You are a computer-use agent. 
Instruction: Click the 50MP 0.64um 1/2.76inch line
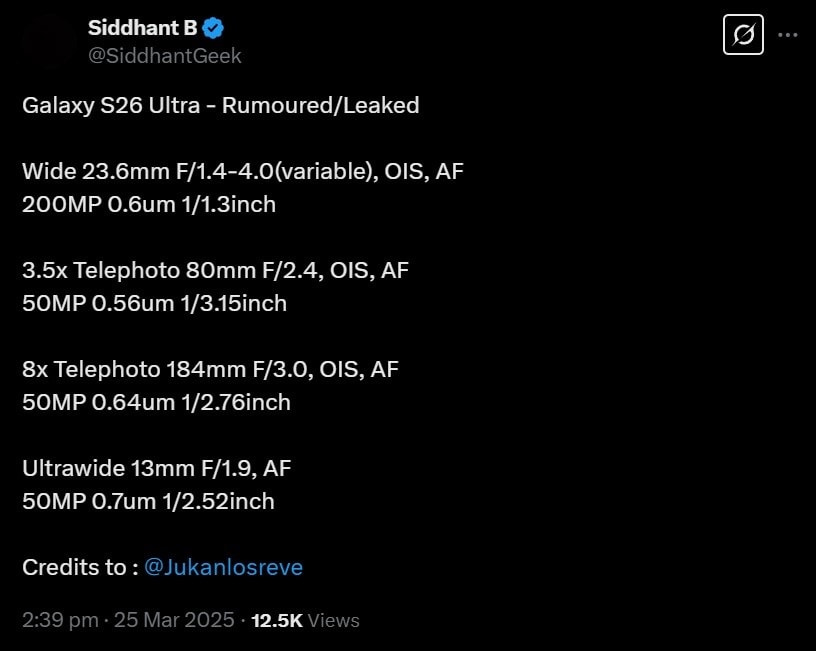(156, 402)
